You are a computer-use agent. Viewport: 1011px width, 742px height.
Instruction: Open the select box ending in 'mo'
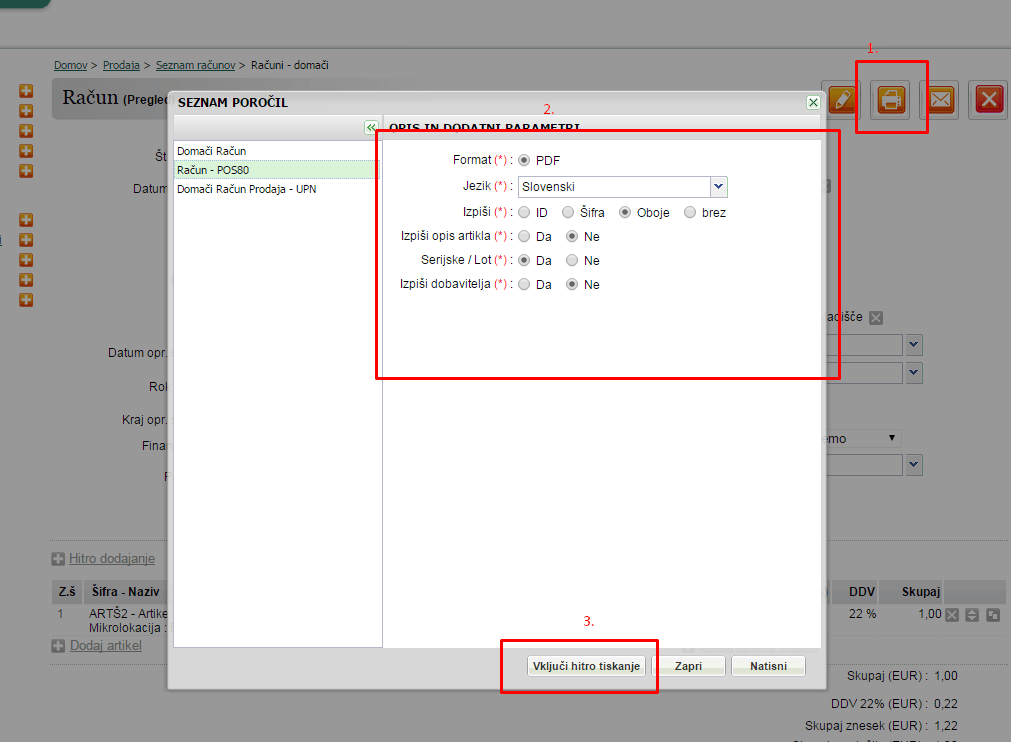click(863, 438)
